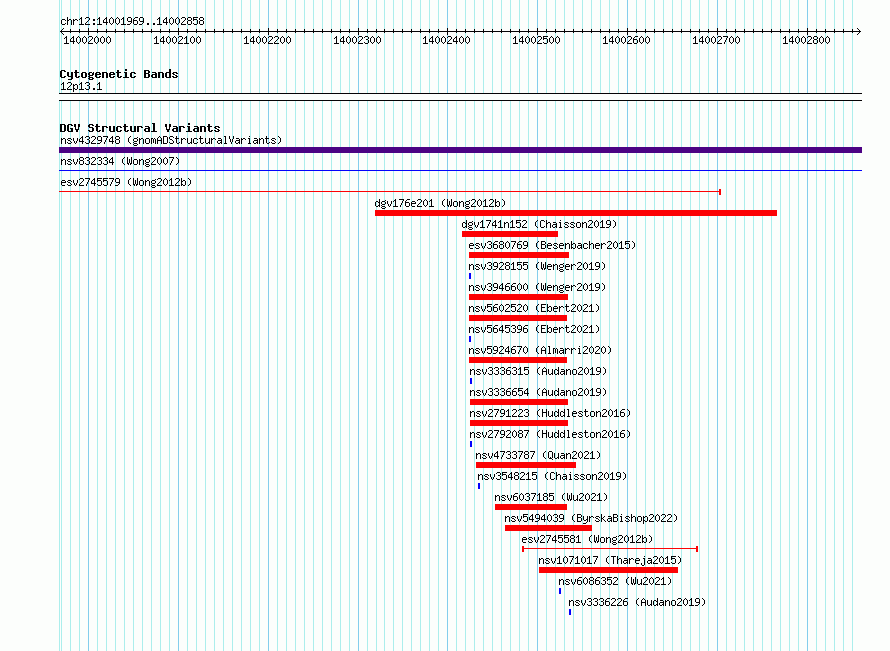Screen dimensions: 890x651
Task: Click the small blue marker under nsv3928155
Action: [x=470, y=276]
